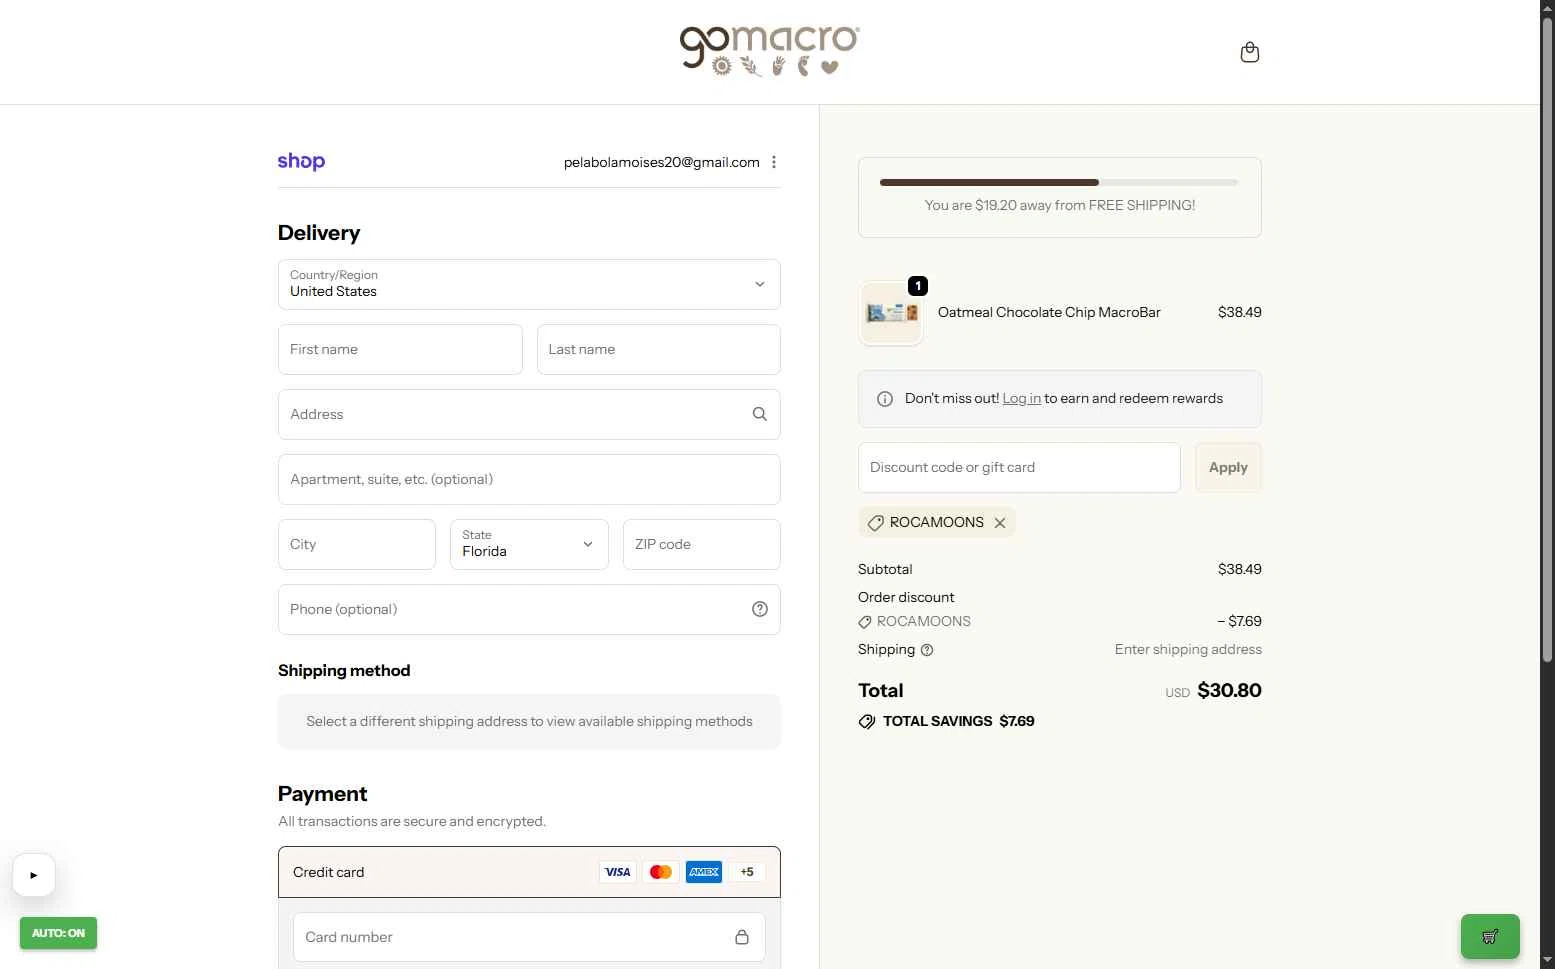Toggle the AUTO: ON button
This screenshot has height=969, width=1555.
click(58, 933)
